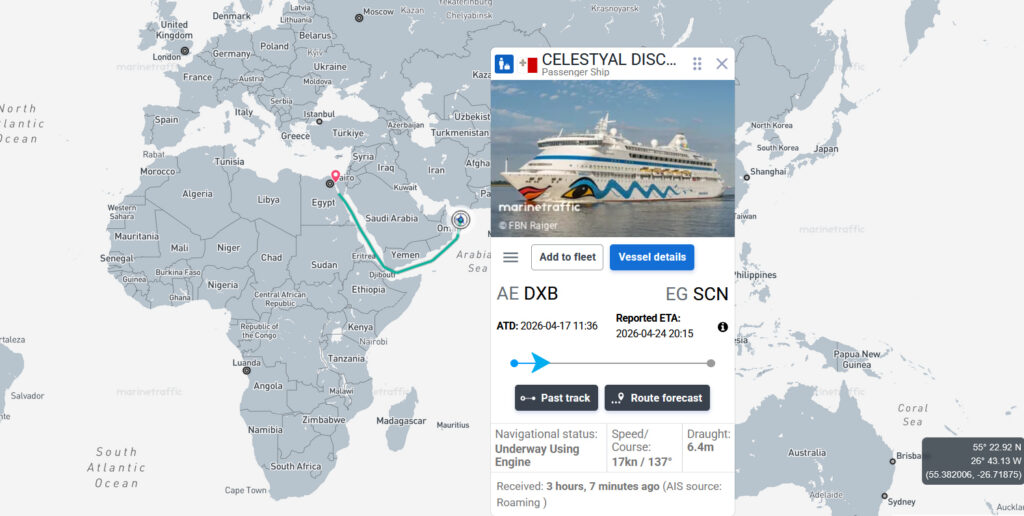Click the vessel's red flag icon
The height and width of the screenshot is (516, 1024).
point(528,64)
